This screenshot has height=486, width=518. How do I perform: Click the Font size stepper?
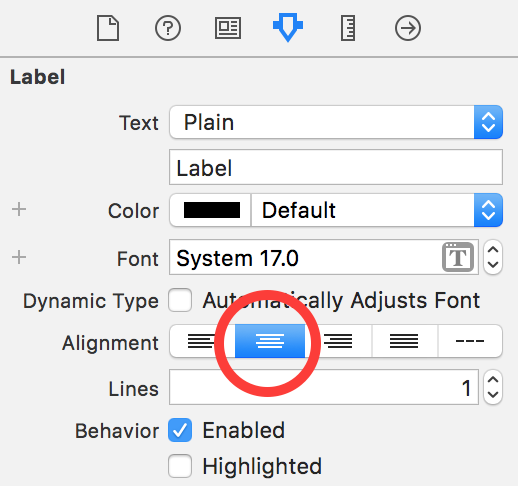(x=493, y=257)
